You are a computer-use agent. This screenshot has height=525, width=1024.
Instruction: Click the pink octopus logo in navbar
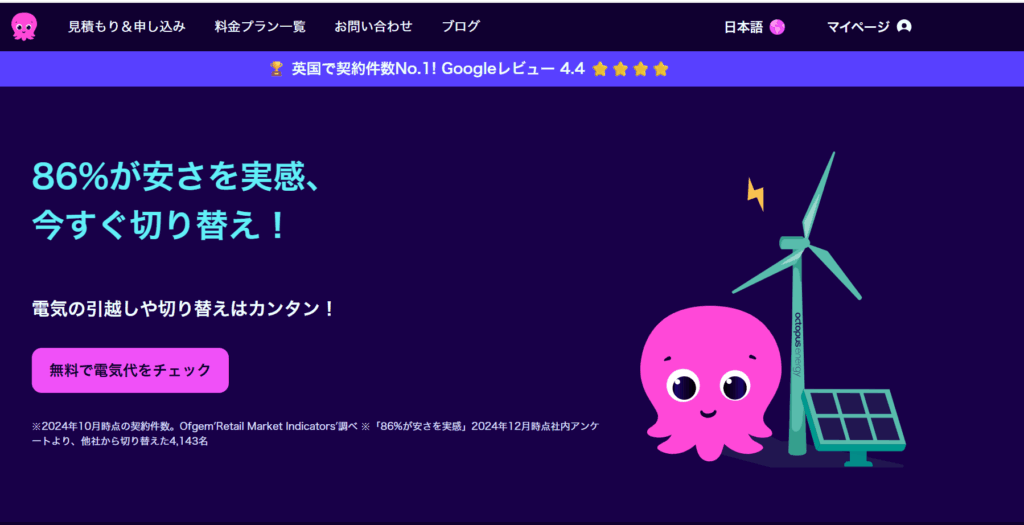tap(25, 27)
